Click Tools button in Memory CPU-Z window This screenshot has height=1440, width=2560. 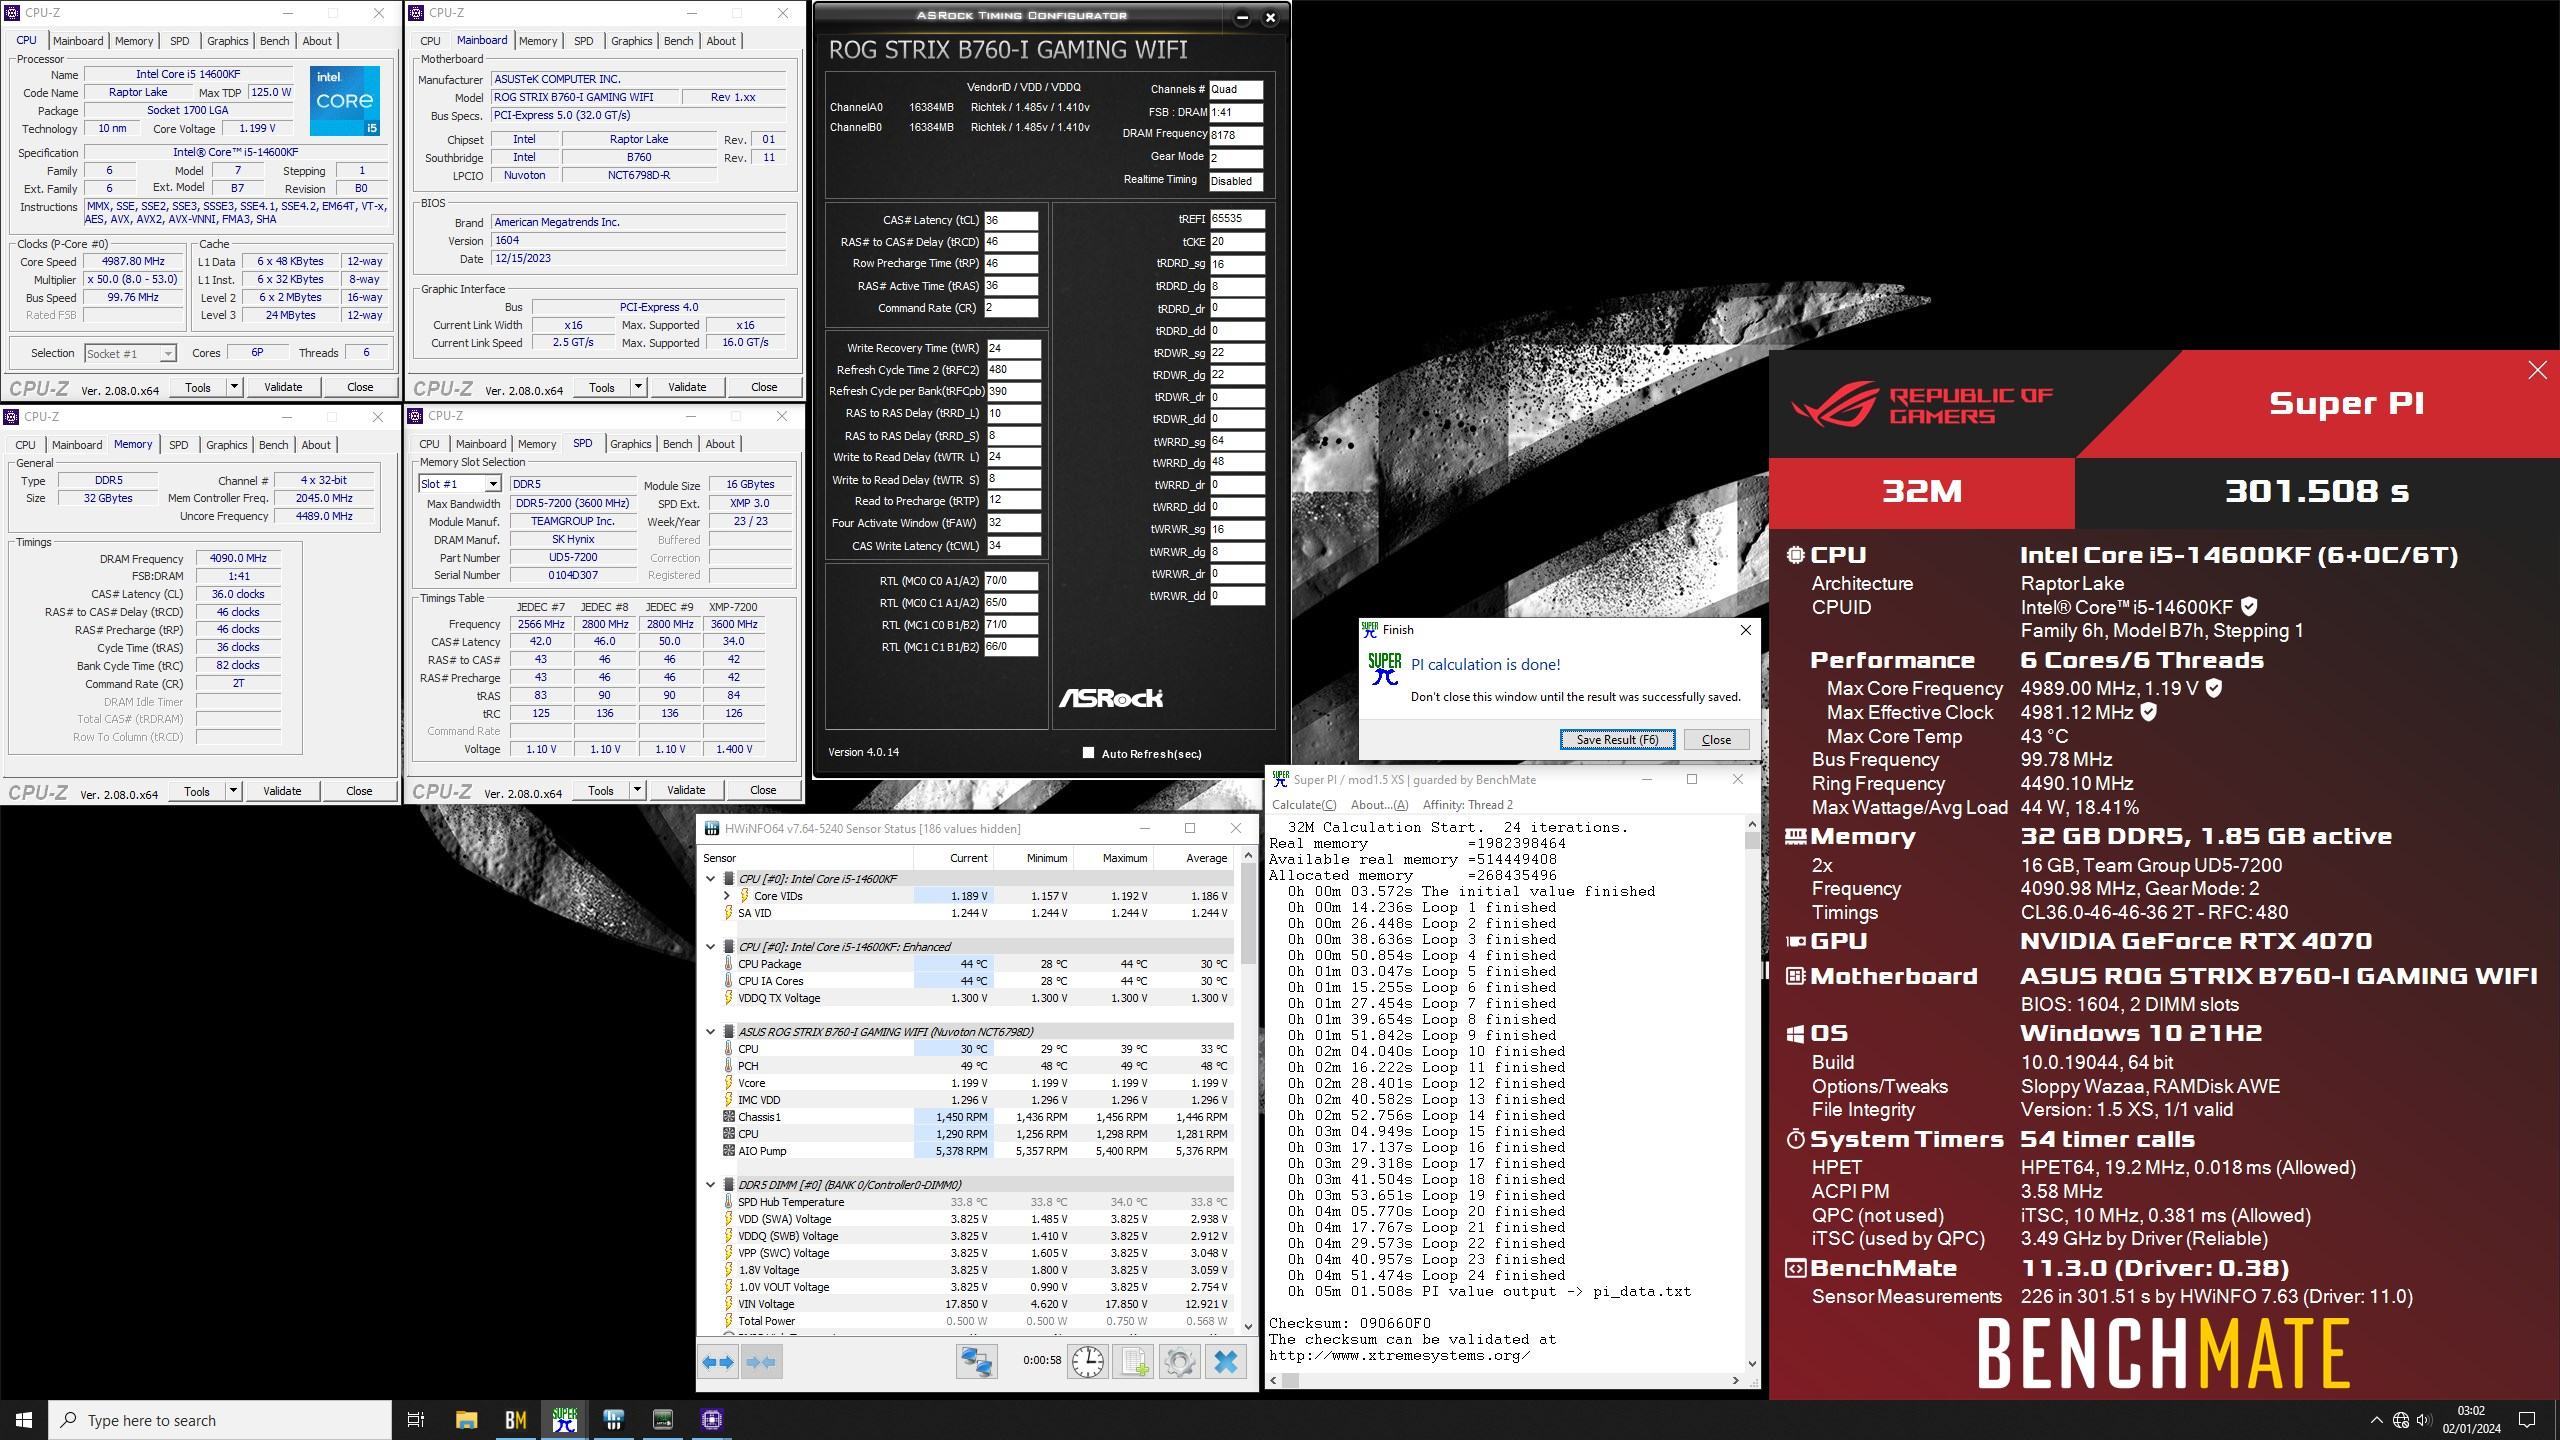(x=197, y=791)
